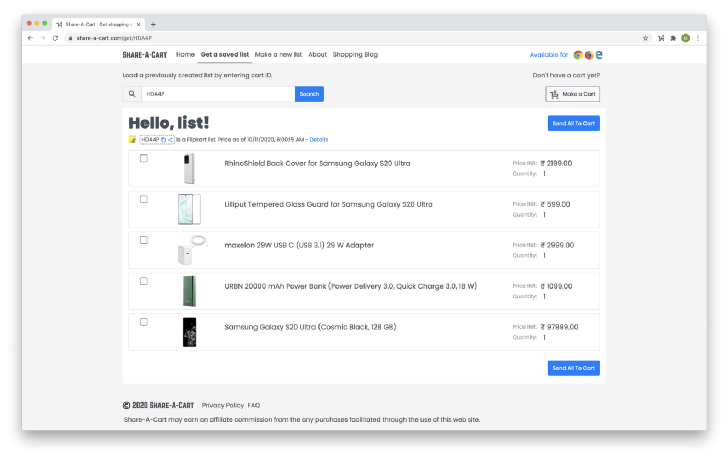The height and width of the screenshot is (459, 728).
Task: Open the Lilliput Tempered Glass Guard thumbnail
Action: click(189, 209)
